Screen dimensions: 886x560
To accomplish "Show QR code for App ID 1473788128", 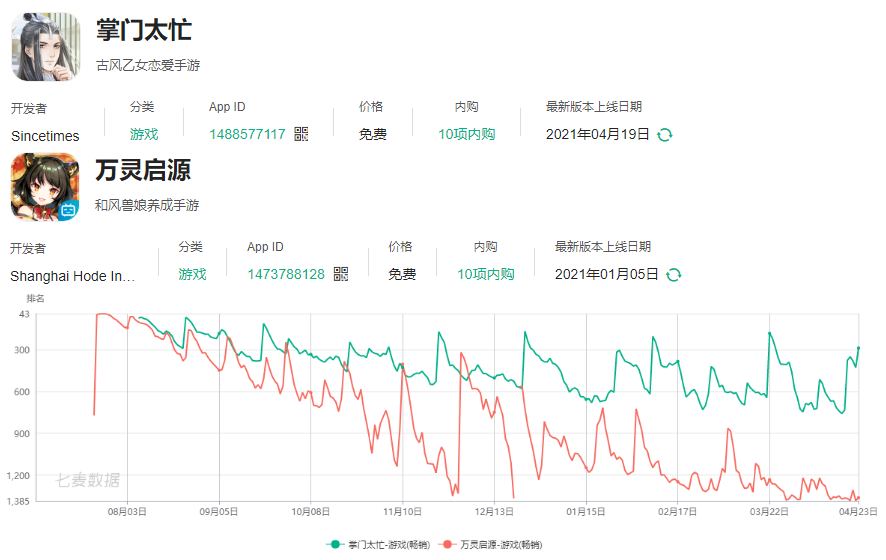I will [341, 274].
